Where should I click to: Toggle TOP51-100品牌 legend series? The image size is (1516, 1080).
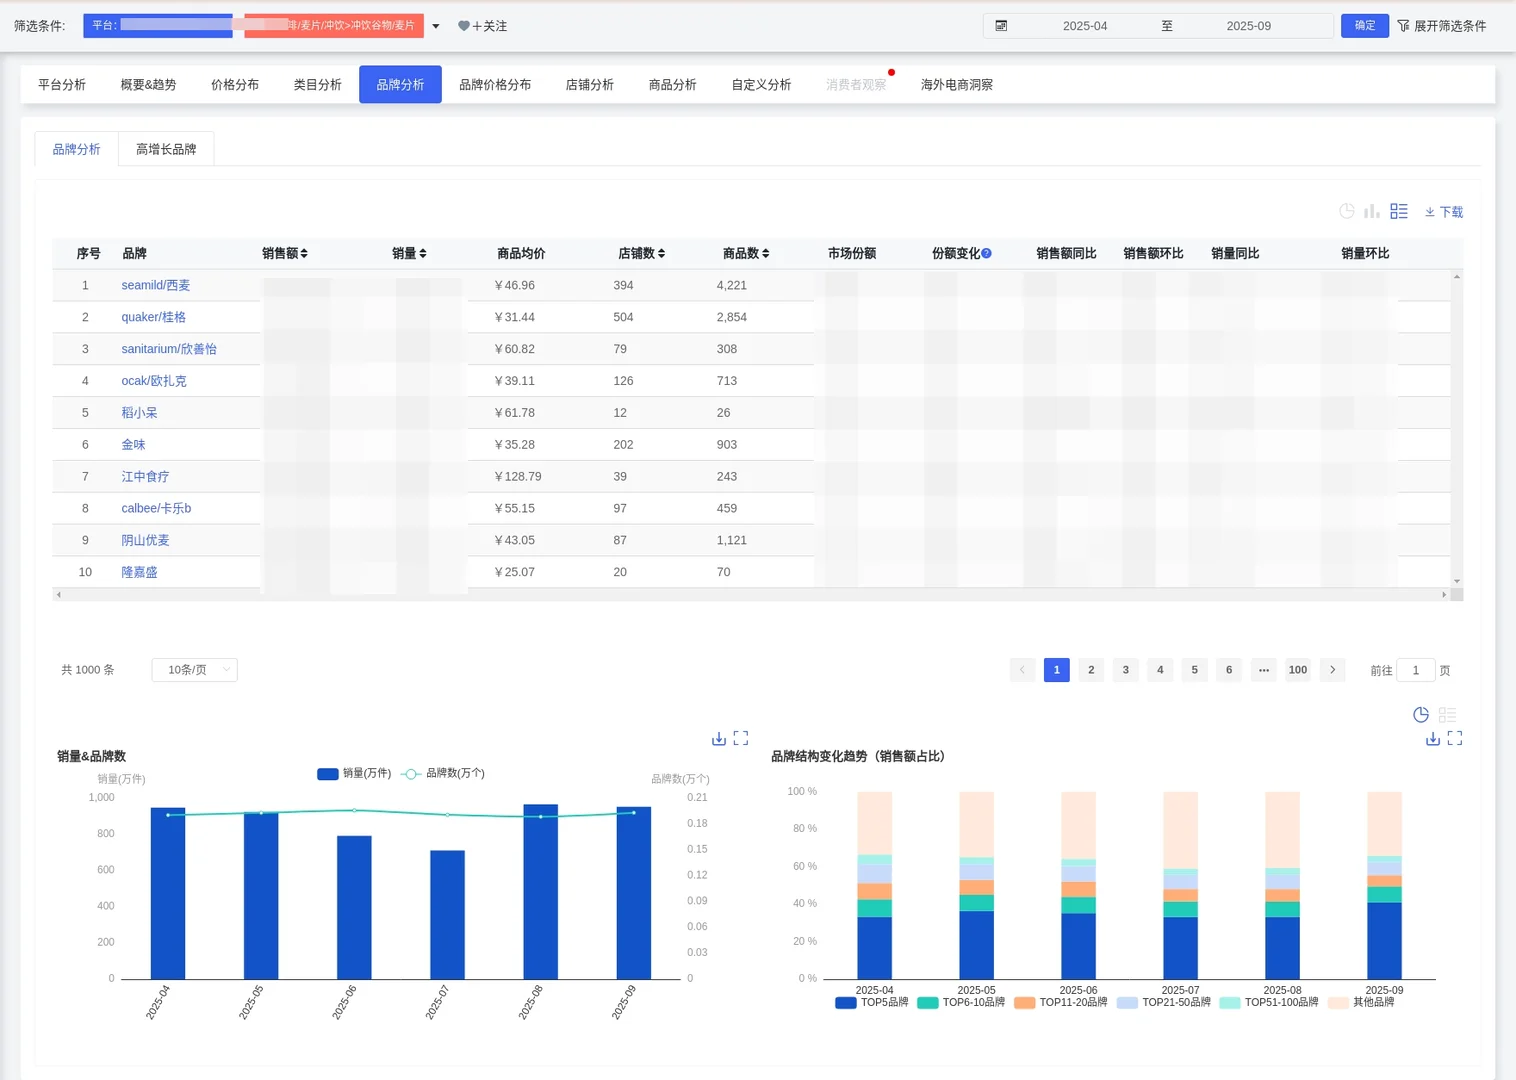[x=1269, y=1002]
